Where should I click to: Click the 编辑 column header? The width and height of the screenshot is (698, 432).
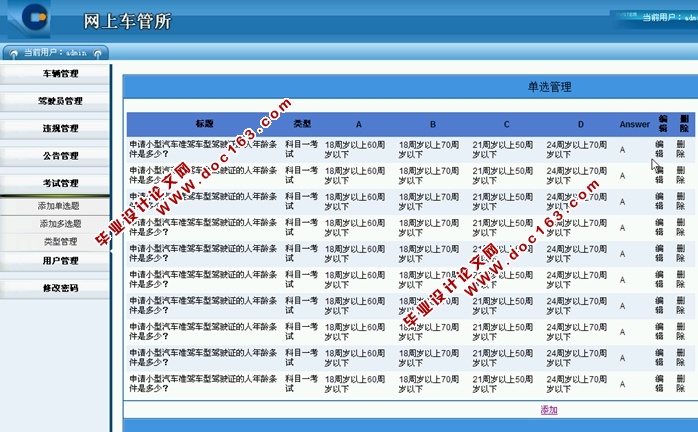[663, 124]
